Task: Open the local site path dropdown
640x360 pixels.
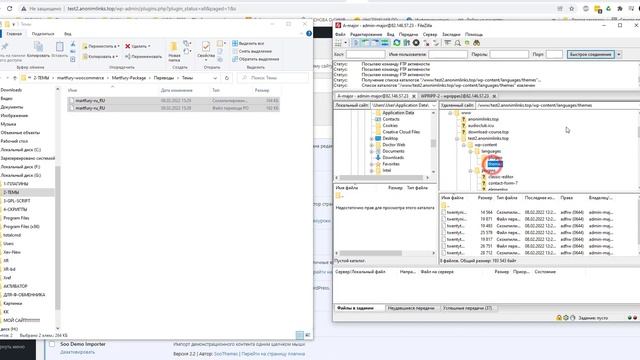Action: click(433, 105)
